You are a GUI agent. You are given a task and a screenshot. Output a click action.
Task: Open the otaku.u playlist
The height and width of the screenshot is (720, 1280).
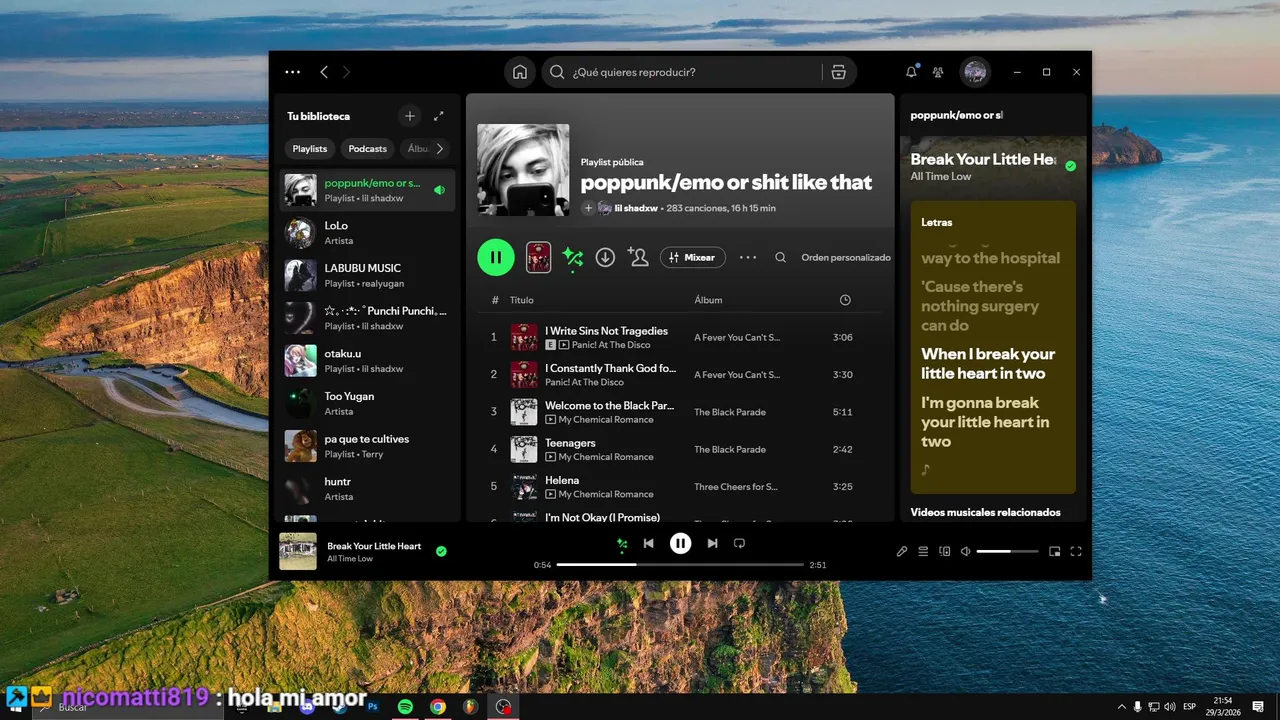pos(366,361)
